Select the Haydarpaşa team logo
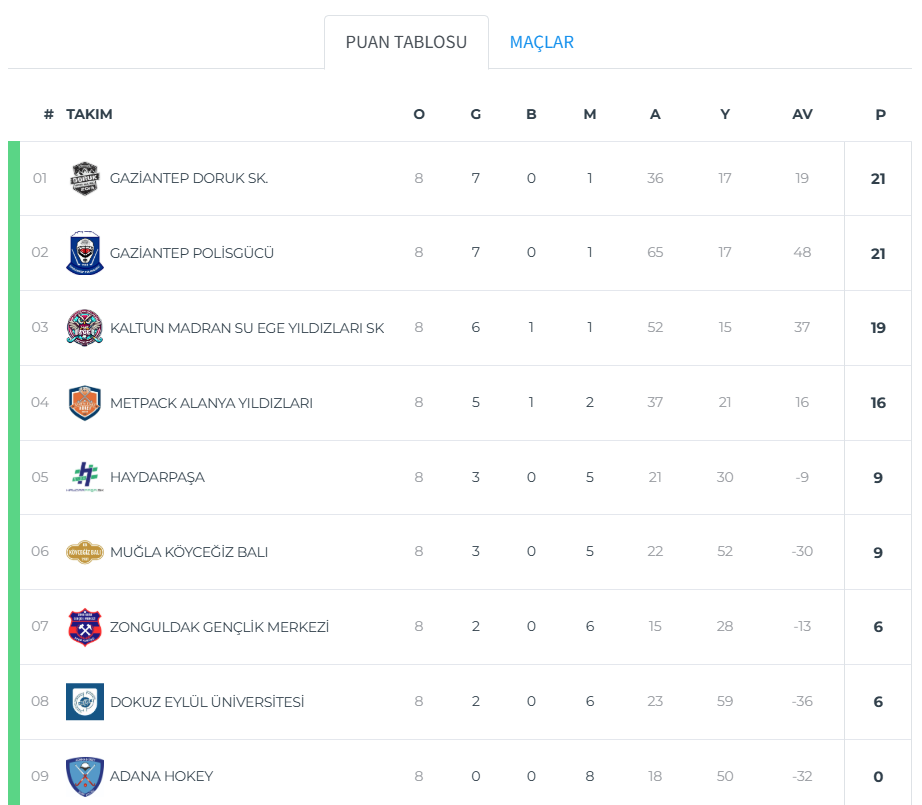This screenshot has height=805, width=922. [85, 477]
